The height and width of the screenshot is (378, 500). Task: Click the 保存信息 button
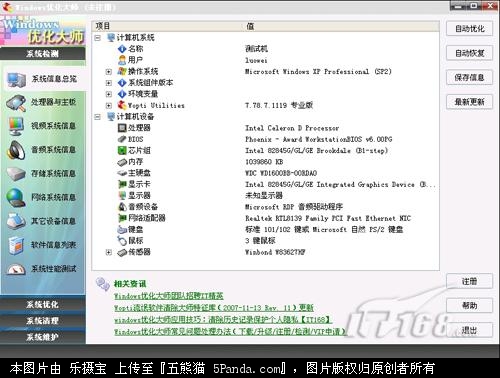tap(469, 78)
